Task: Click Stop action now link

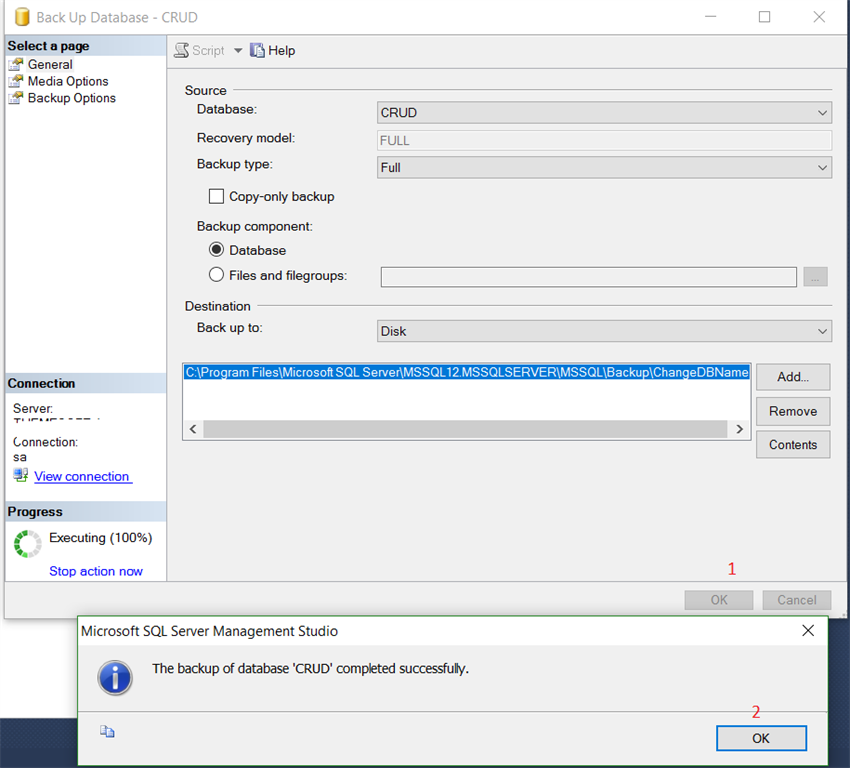Action: pos(96,571)
